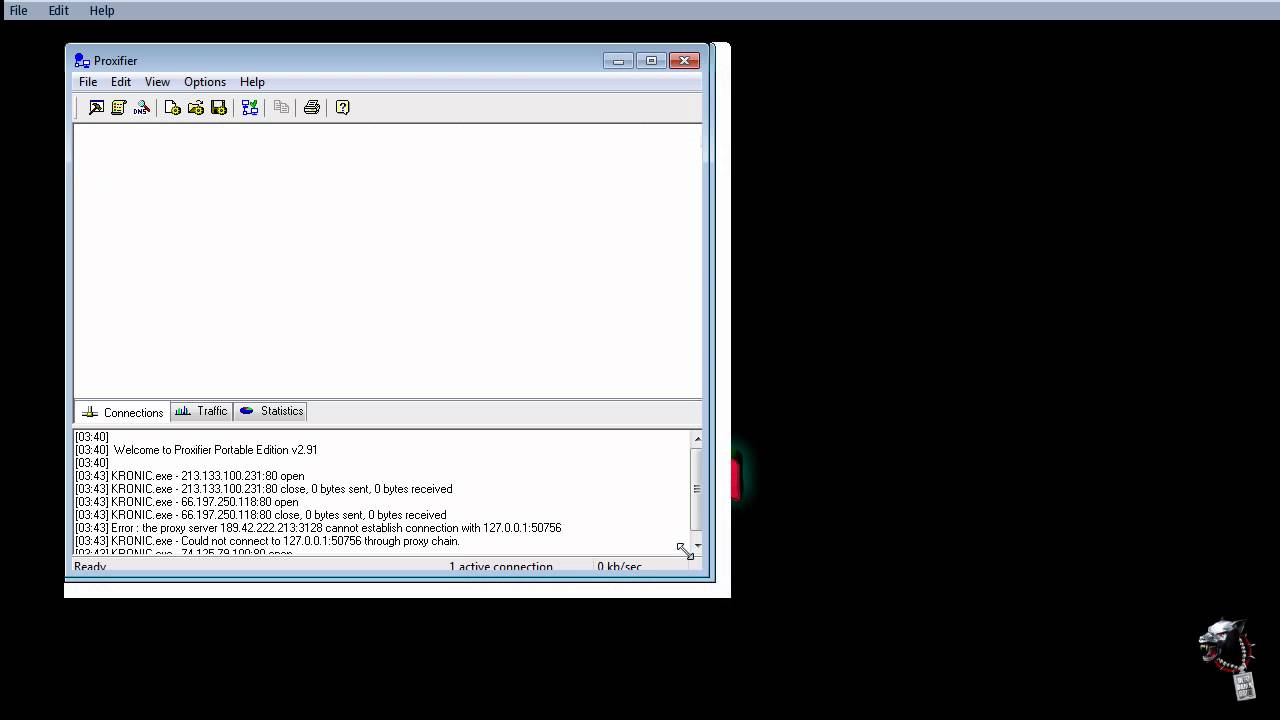1280x720 pixels.
Task: Click the Ready status bar text
Action: tap(90, 567)
